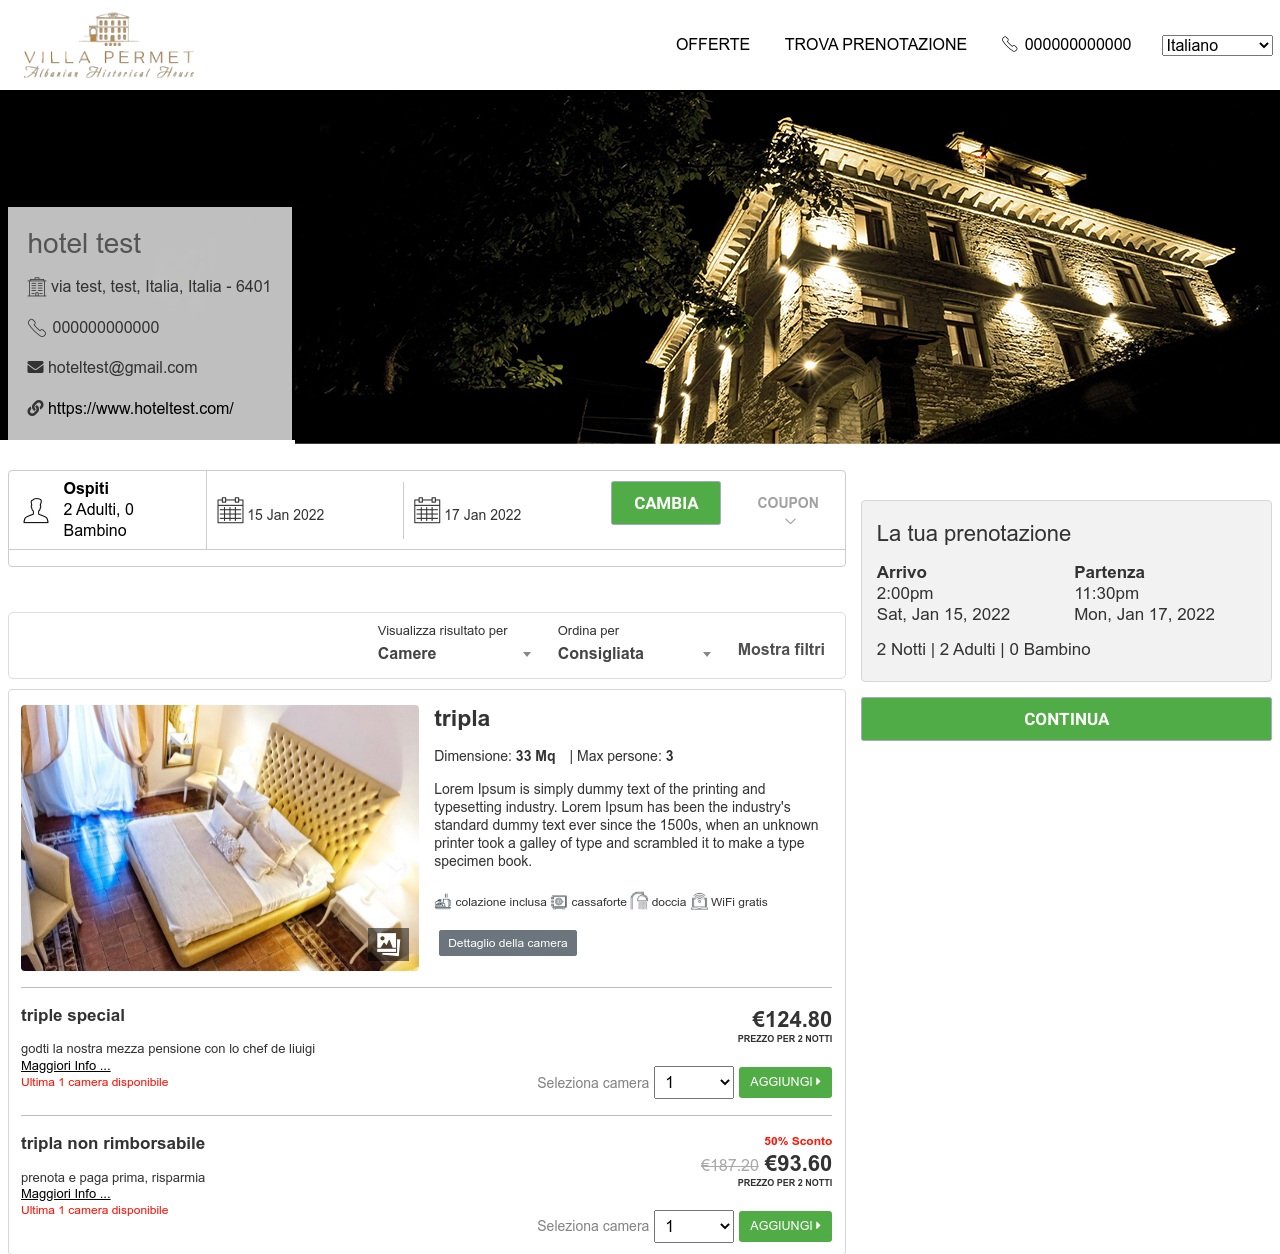Open the Ospiti guests selector

[x=108, y=510]
